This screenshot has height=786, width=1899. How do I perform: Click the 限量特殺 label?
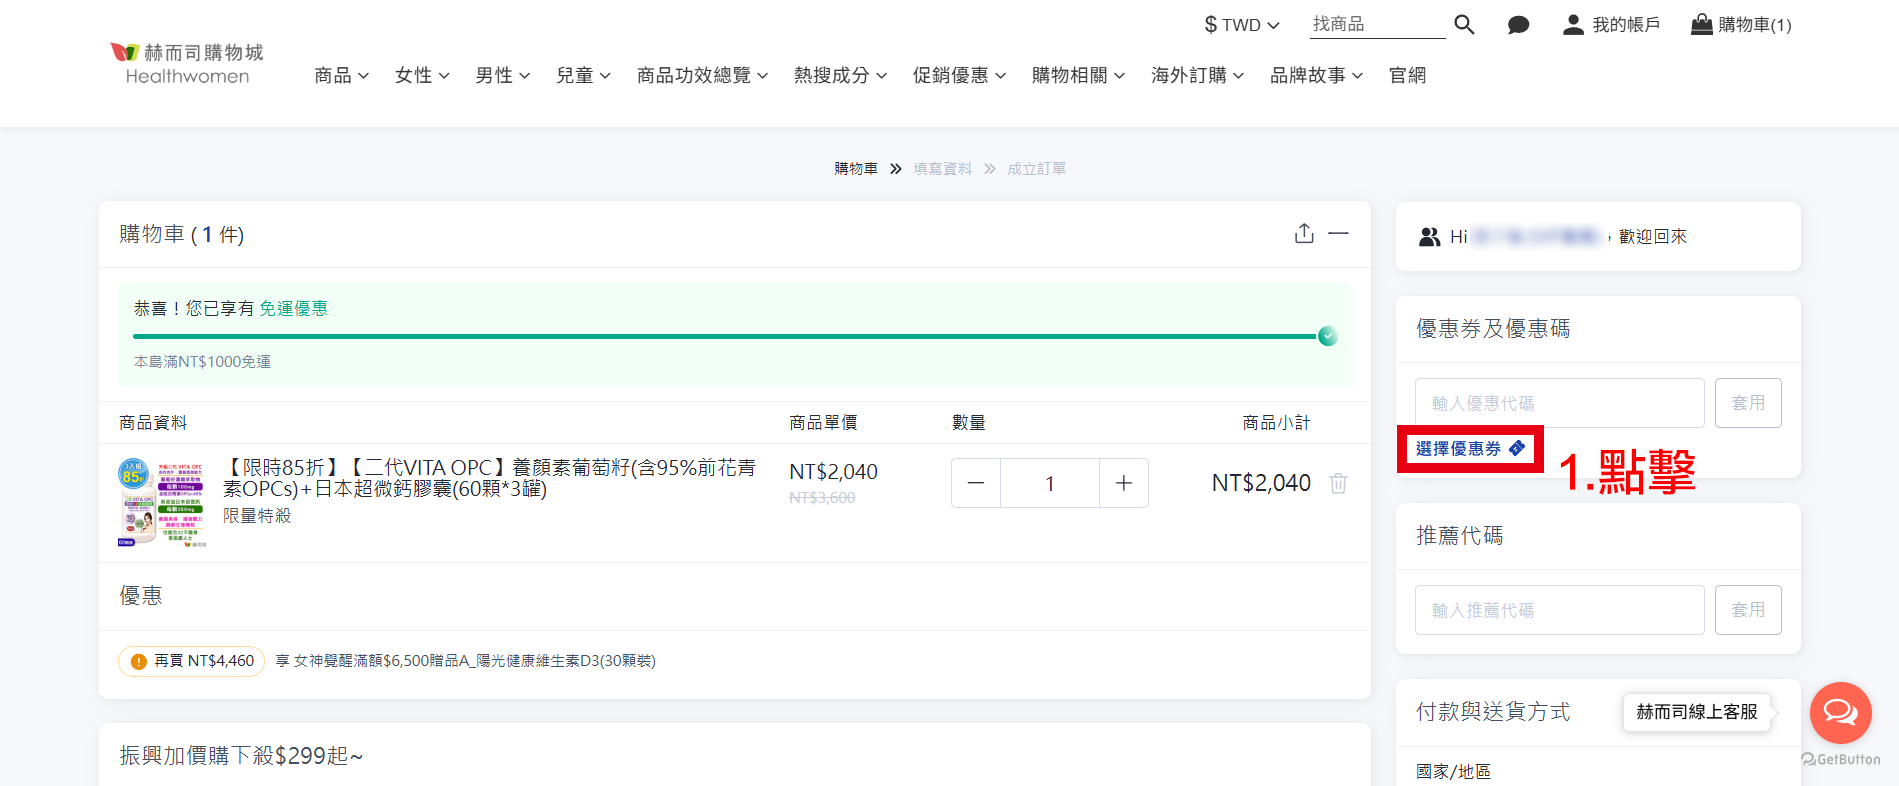(257, 516)
